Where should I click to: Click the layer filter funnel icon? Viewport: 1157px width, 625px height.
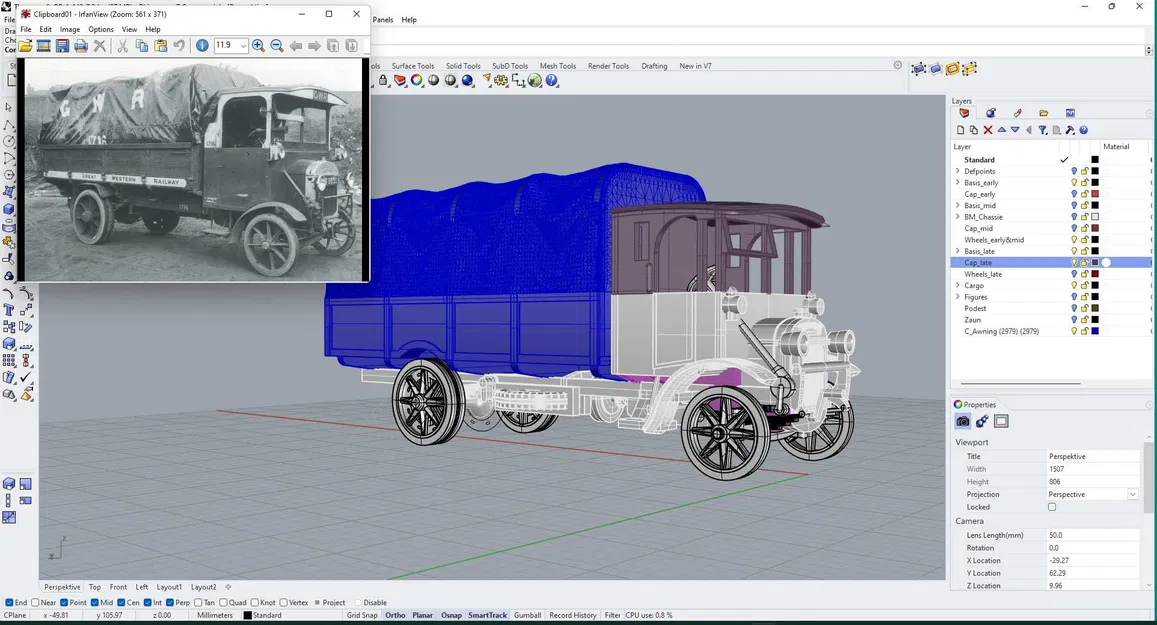pyautogui.click(x=1042, y=130)
